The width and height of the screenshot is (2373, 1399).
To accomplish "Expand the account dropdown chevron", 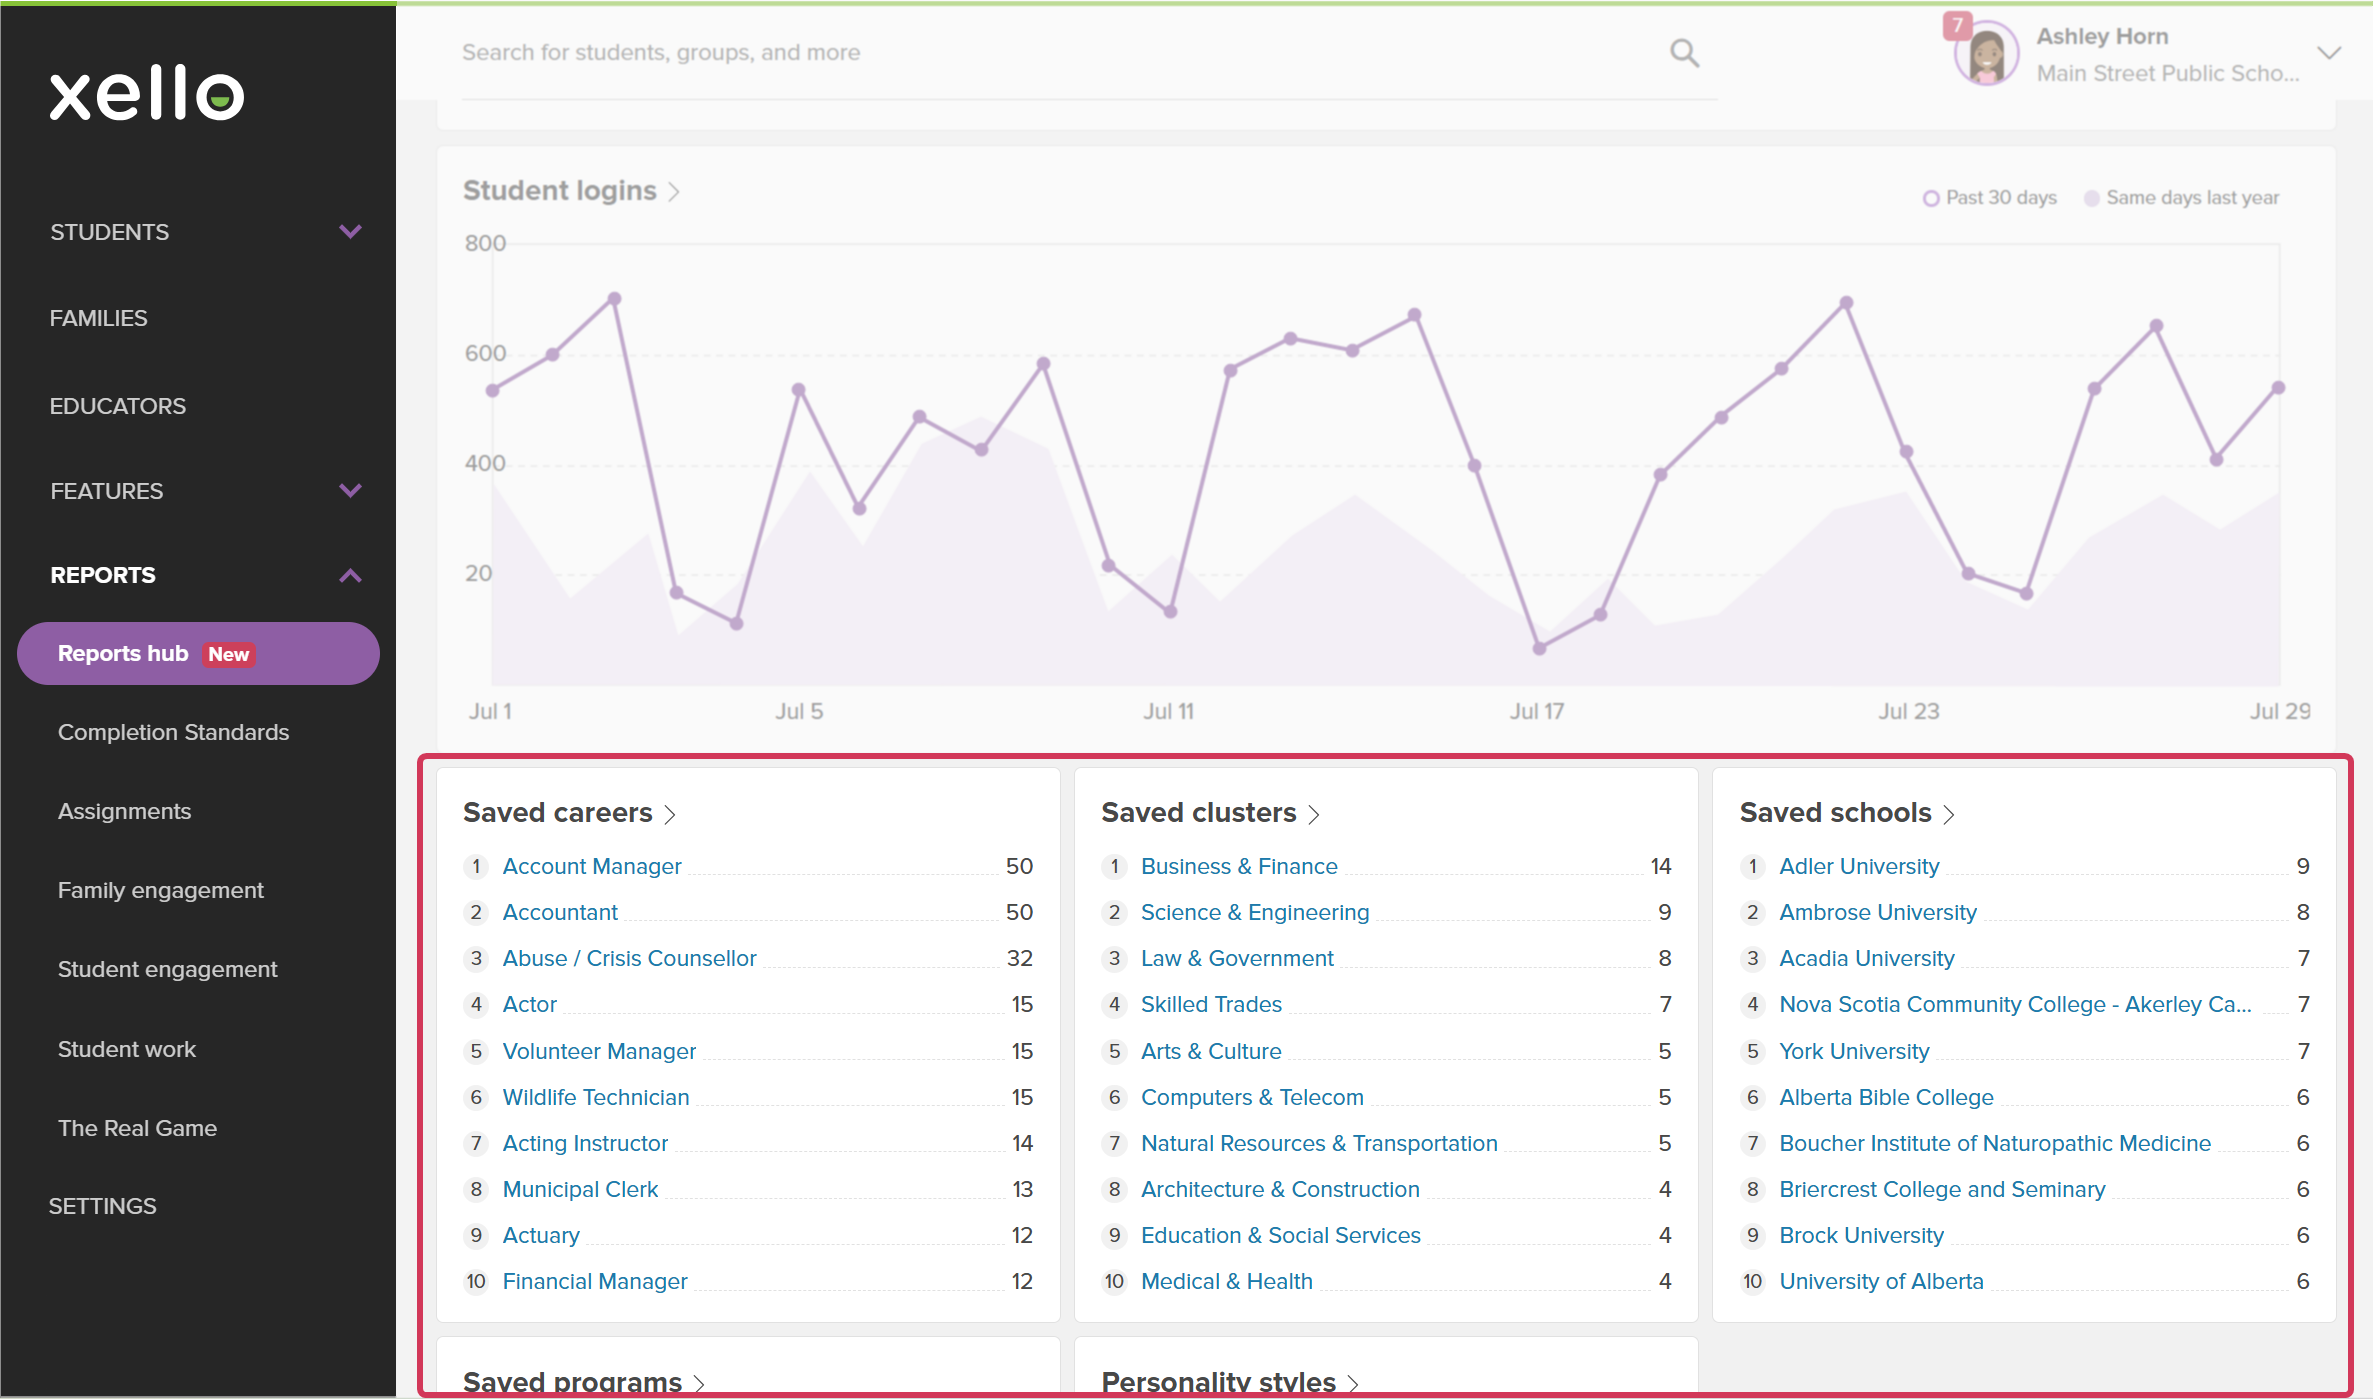I will click(2329, 53).
